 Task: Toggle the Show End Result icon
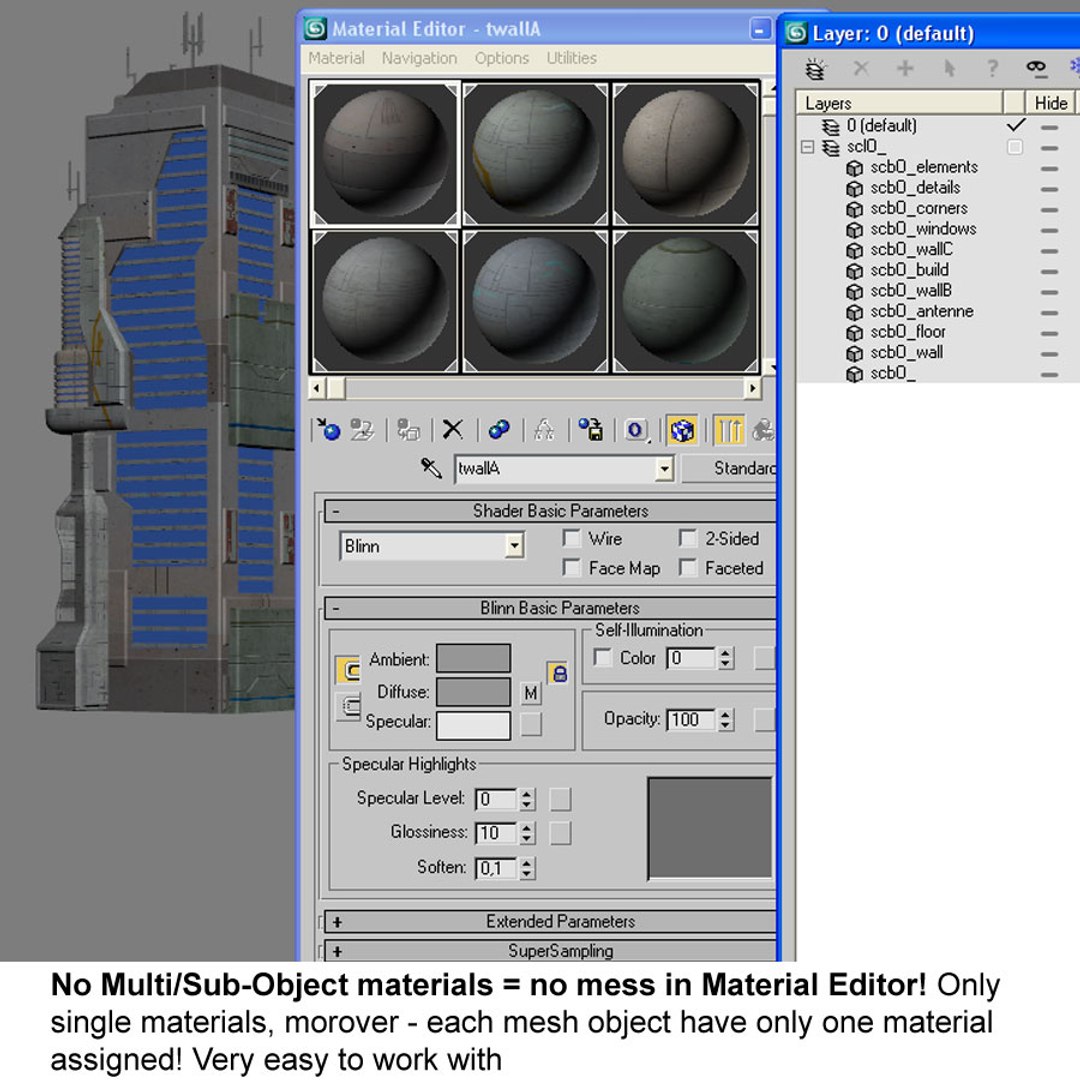(728, 430)
